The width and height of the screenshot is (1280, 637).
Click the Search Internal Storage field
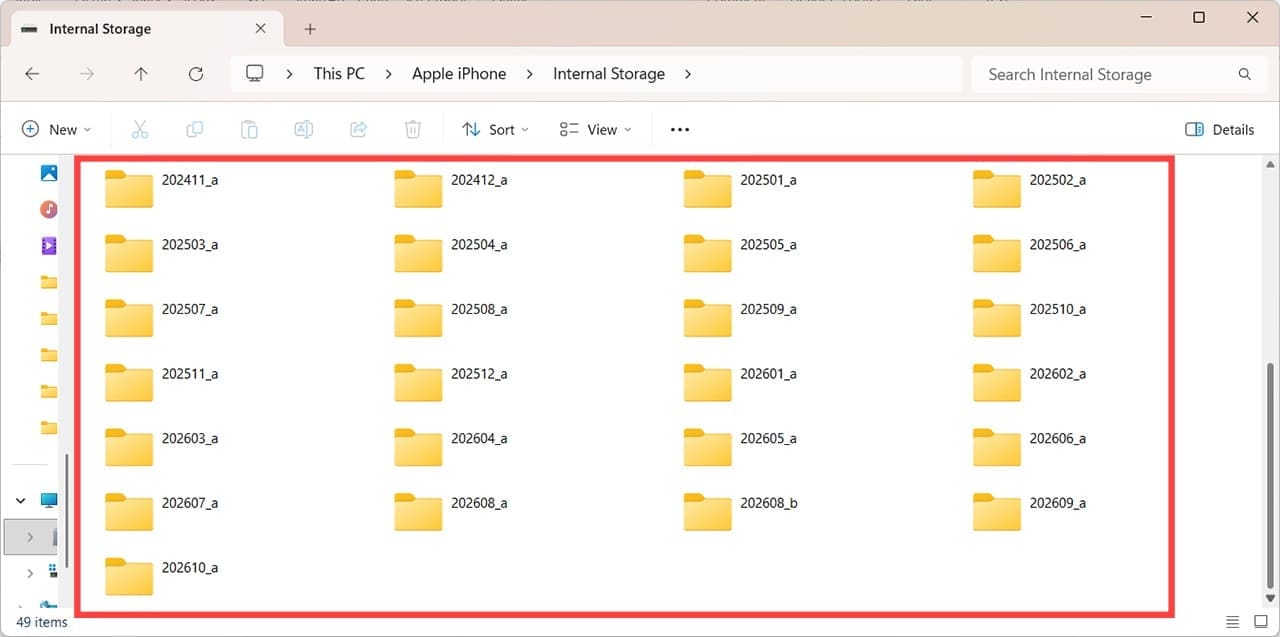1117,74
